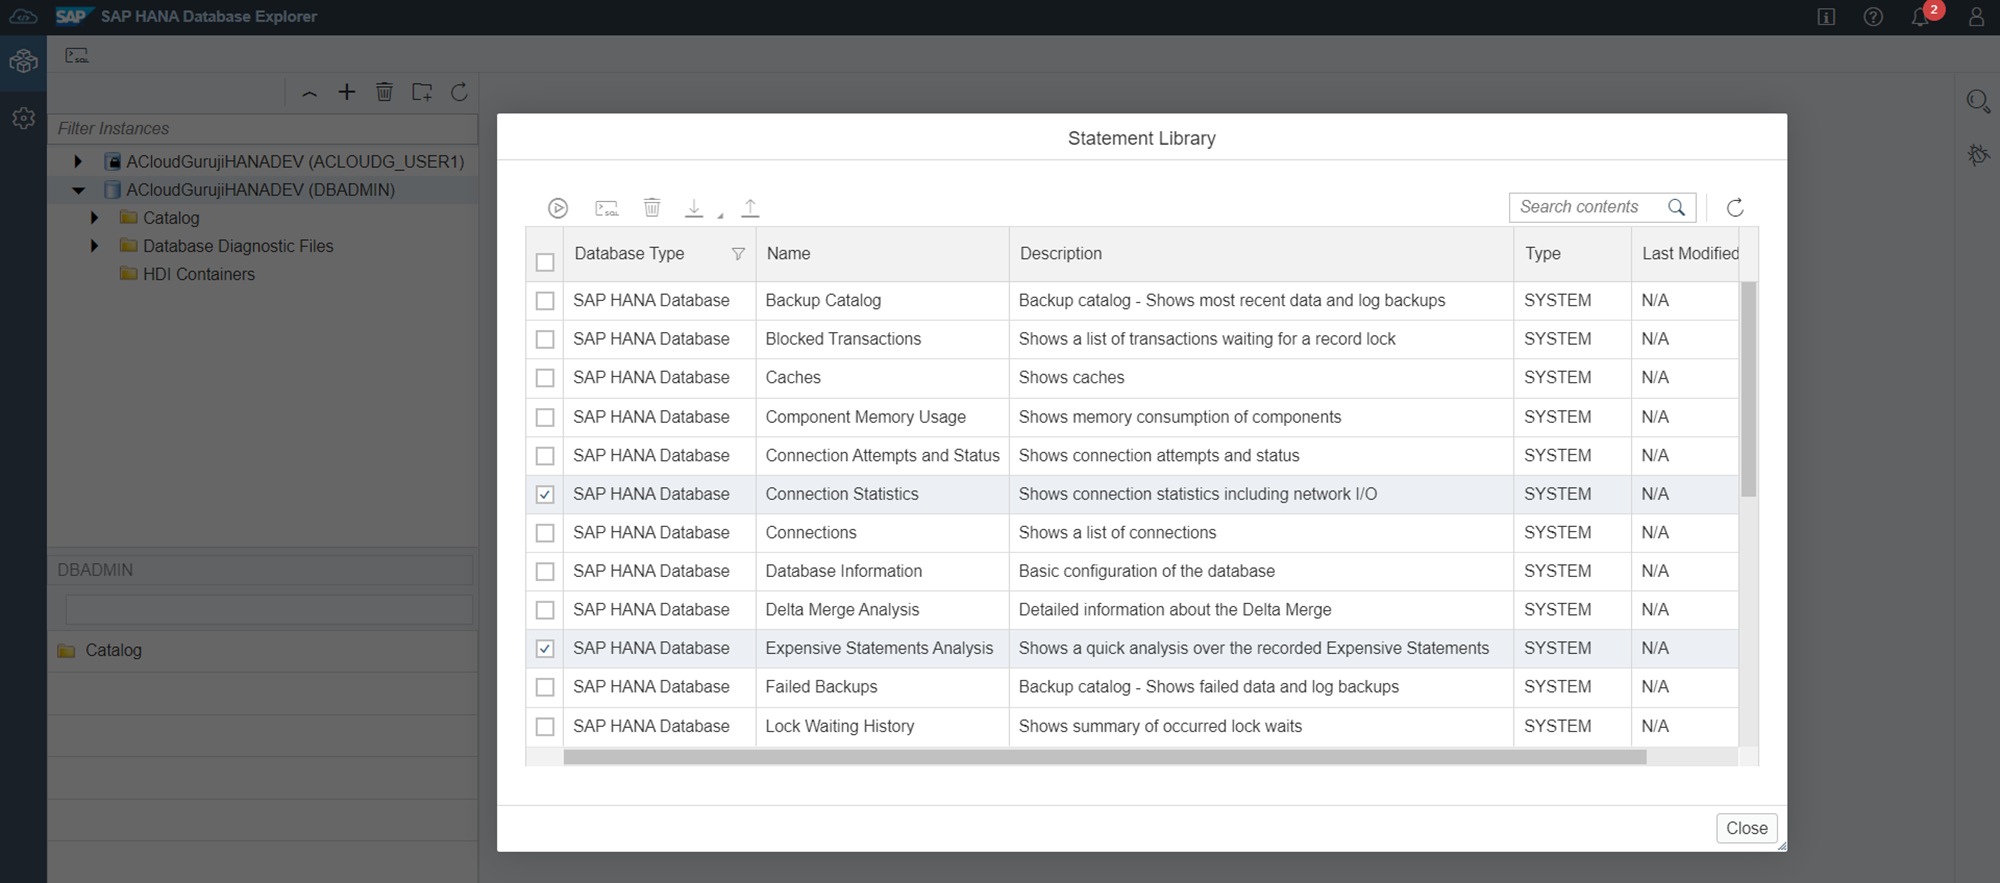Collapse the DBADMIN database instance

[78, 190]
